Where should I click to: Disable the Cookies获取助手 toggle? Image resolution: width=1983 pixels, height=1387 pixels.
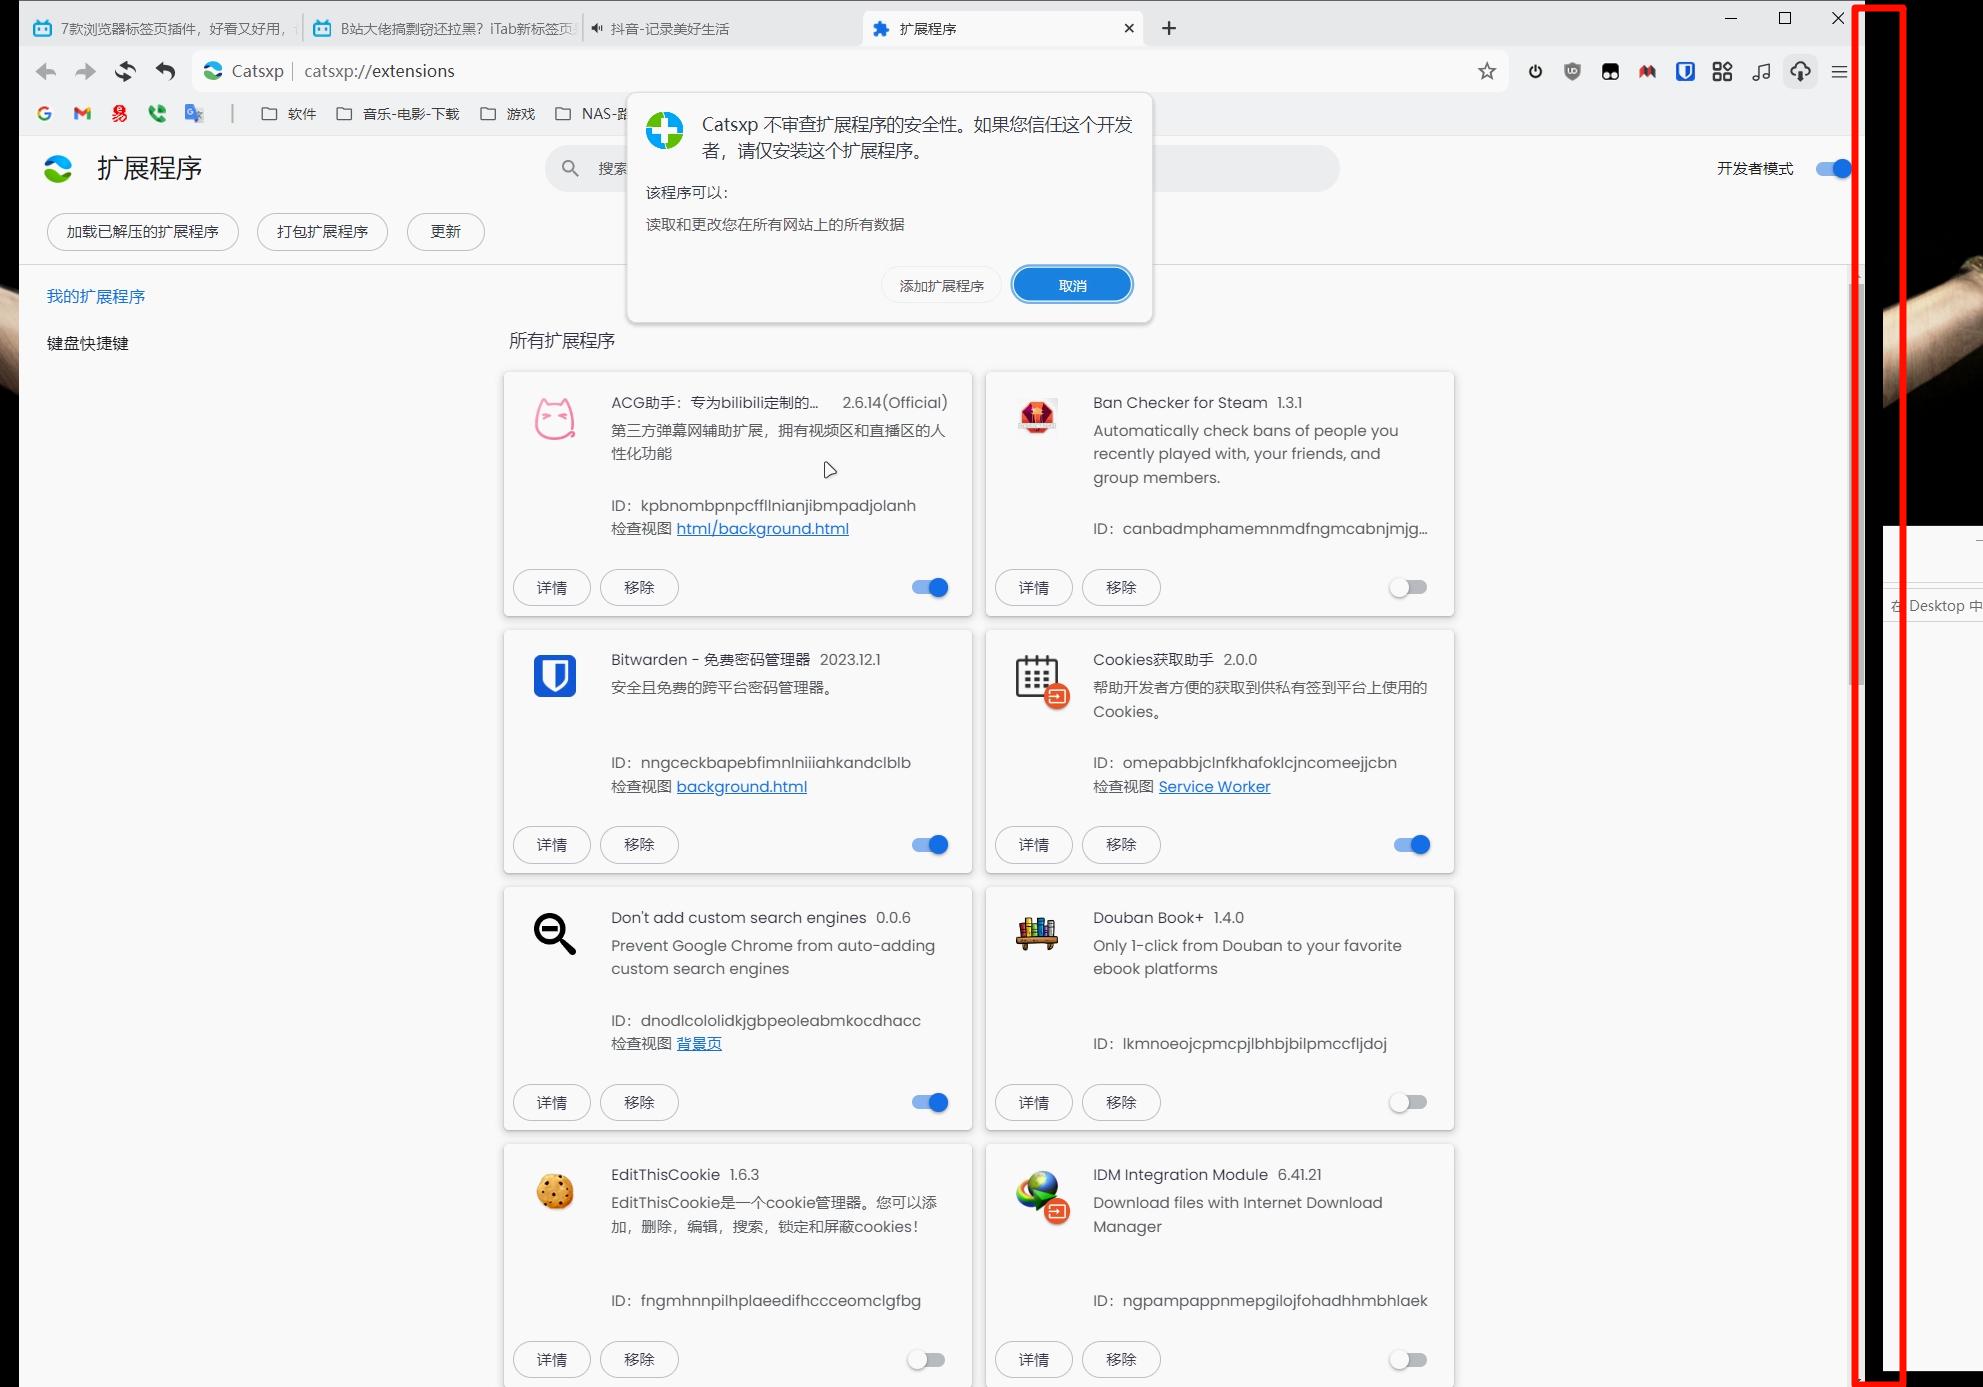pos(1412,845)
